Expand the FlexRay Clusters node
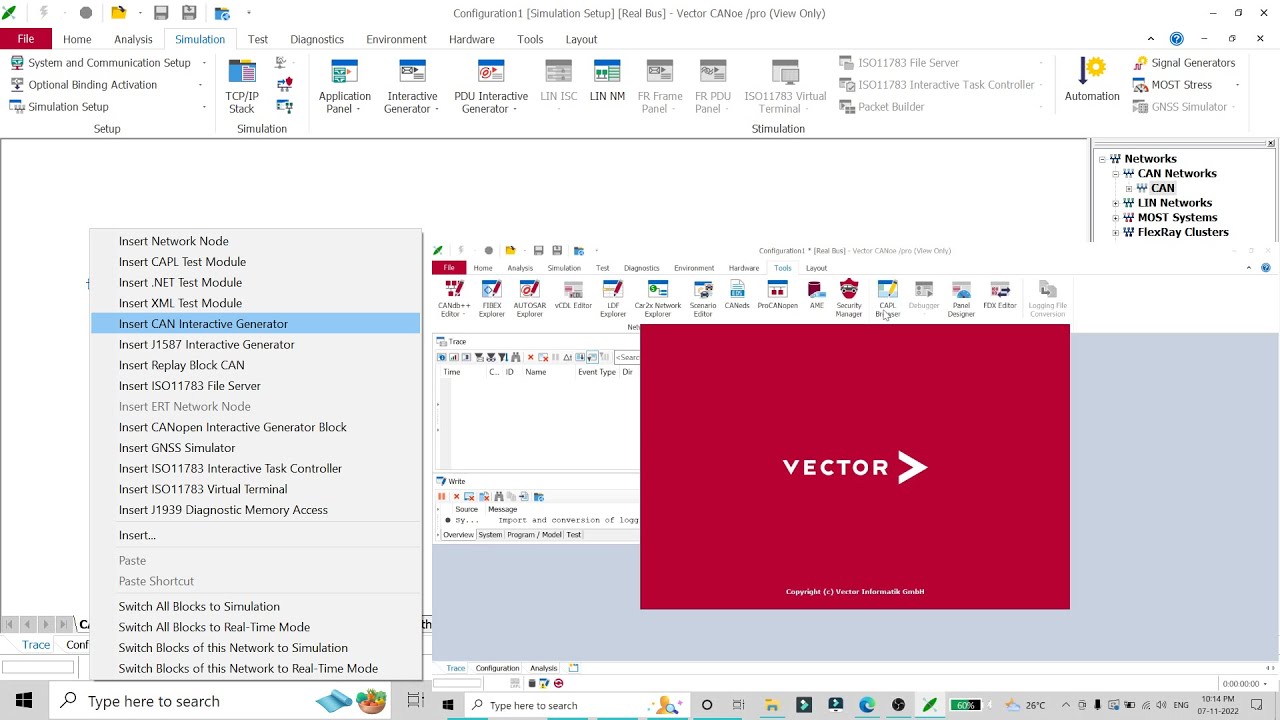1280x720 pixels. click(1116, 232)
